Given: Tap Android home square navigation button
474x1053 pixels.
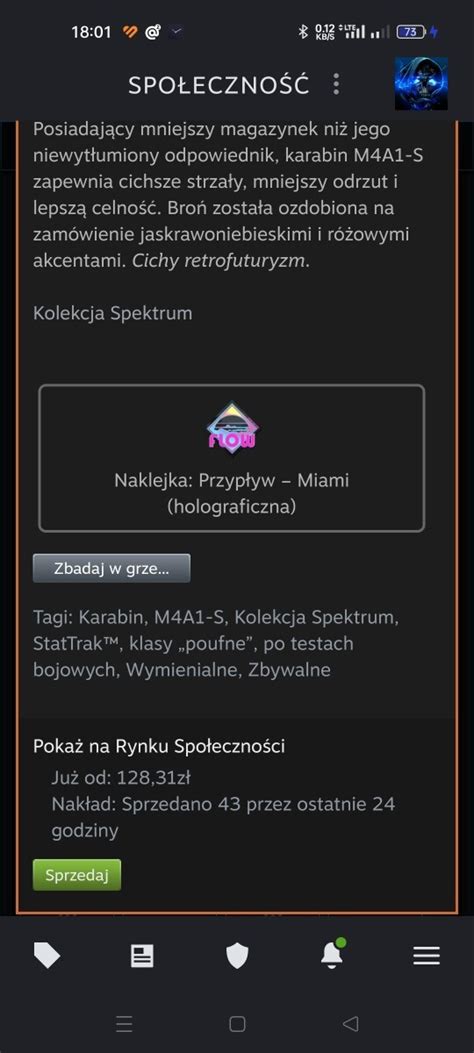Looking at the screenshot, I should click(x=237, y=1023).
